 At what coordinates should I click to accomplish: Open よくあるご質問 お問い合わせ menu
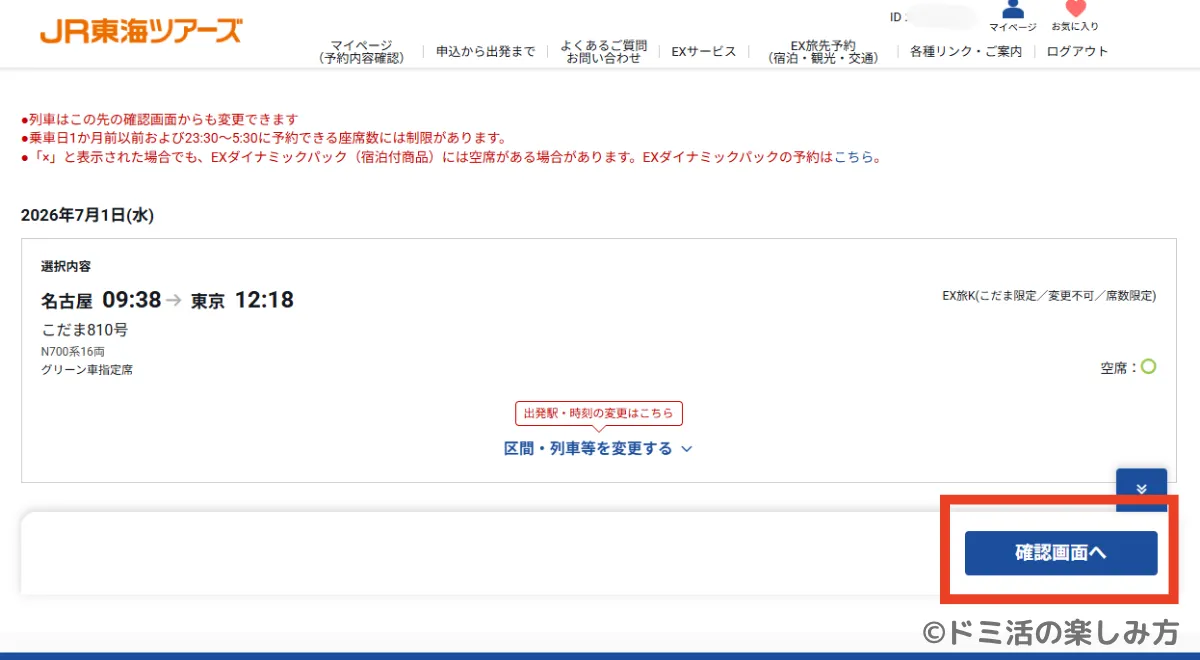pyautogui.click(x=603, y=52)
